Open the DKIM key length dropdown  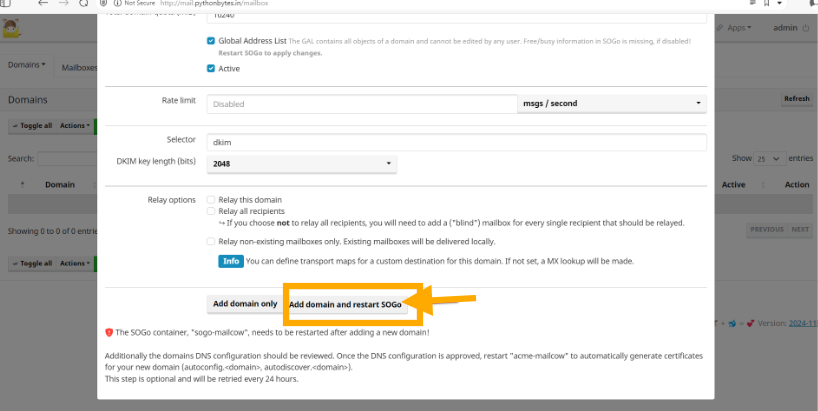click(302, 163)
